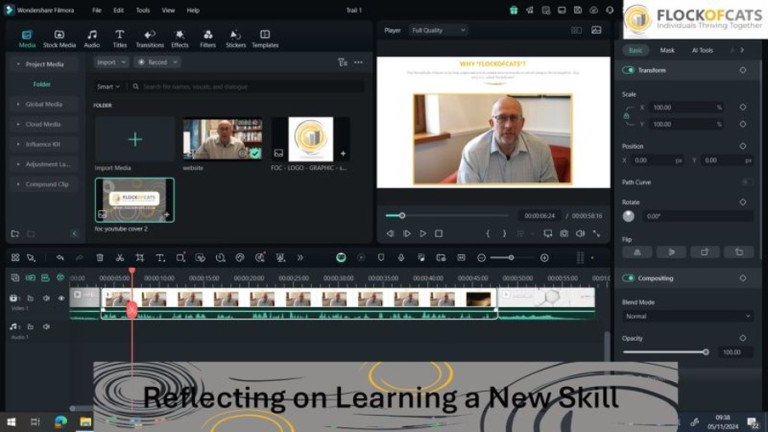Select the website video thumbnail

(222, 139)
